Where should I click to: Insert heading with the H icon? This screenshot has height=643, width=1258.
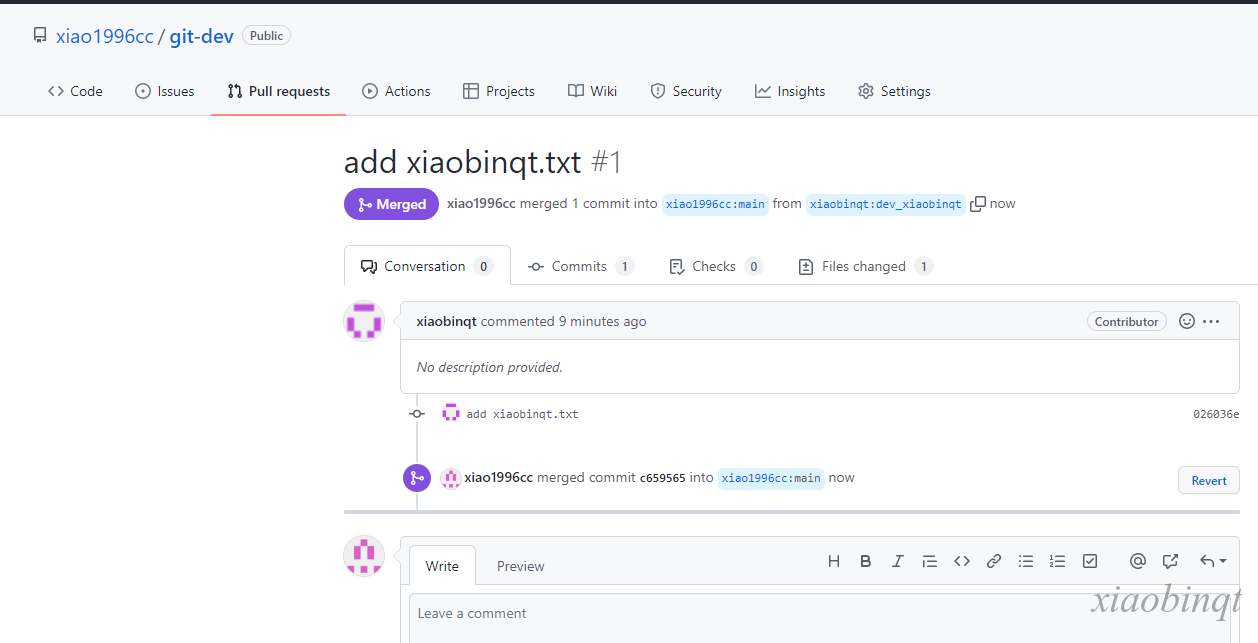pyautogui.click(x=834, y=561)
